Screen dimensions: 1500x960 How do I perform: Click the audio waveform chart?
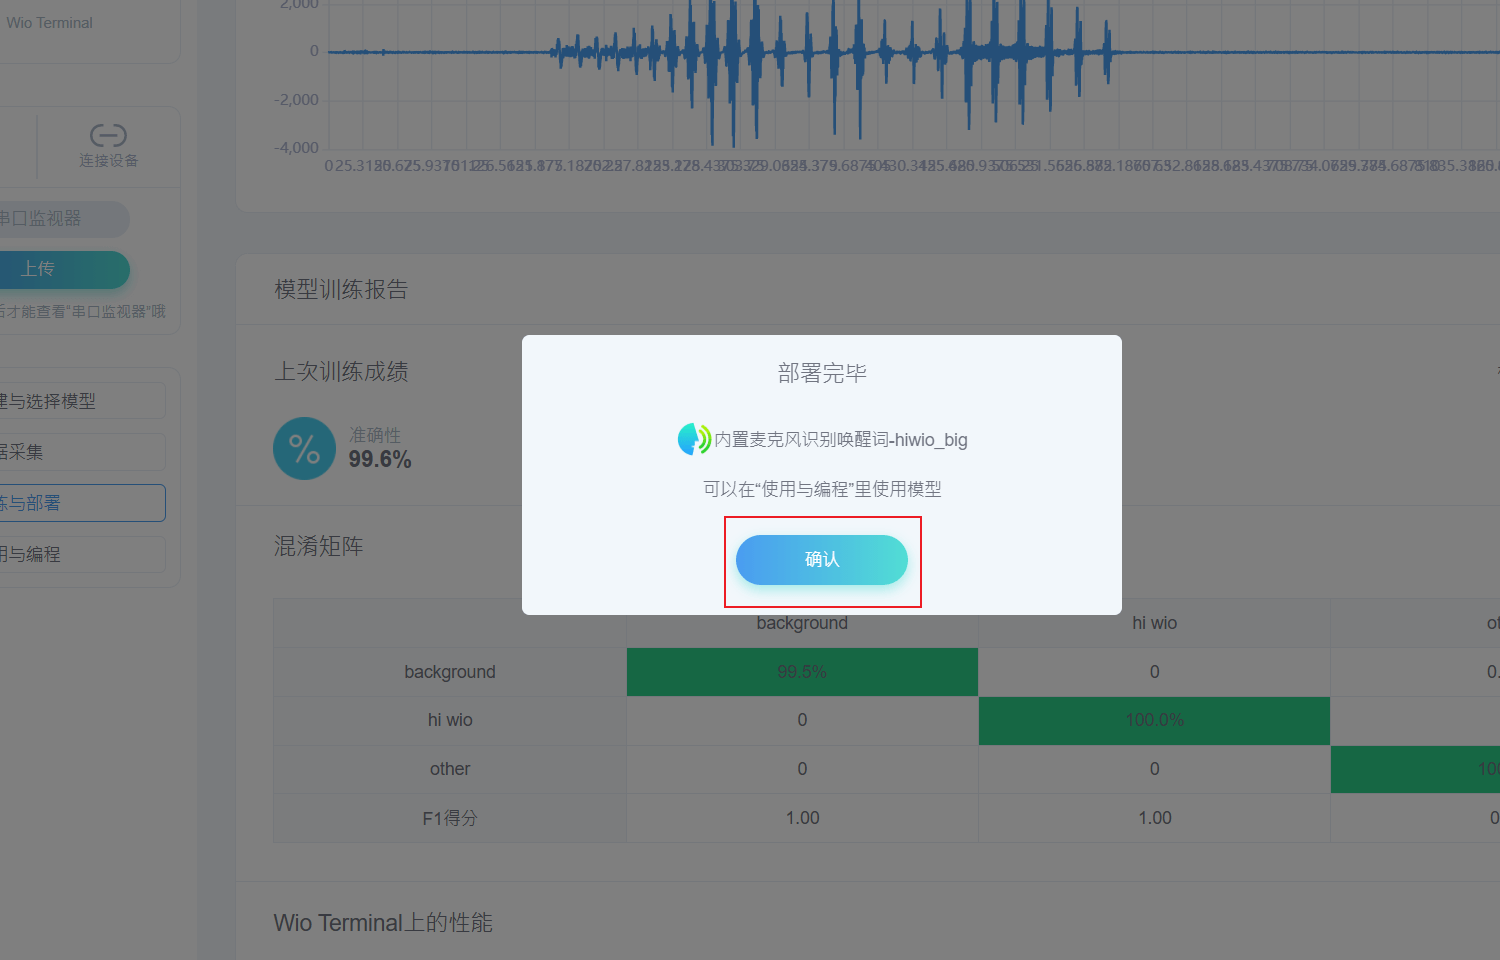point(913,75)
